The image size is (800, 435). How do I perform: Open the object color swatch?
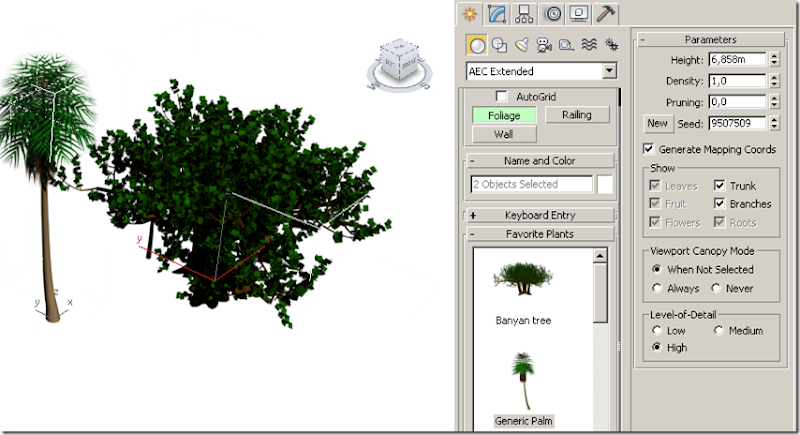click(x=605, y=184)
